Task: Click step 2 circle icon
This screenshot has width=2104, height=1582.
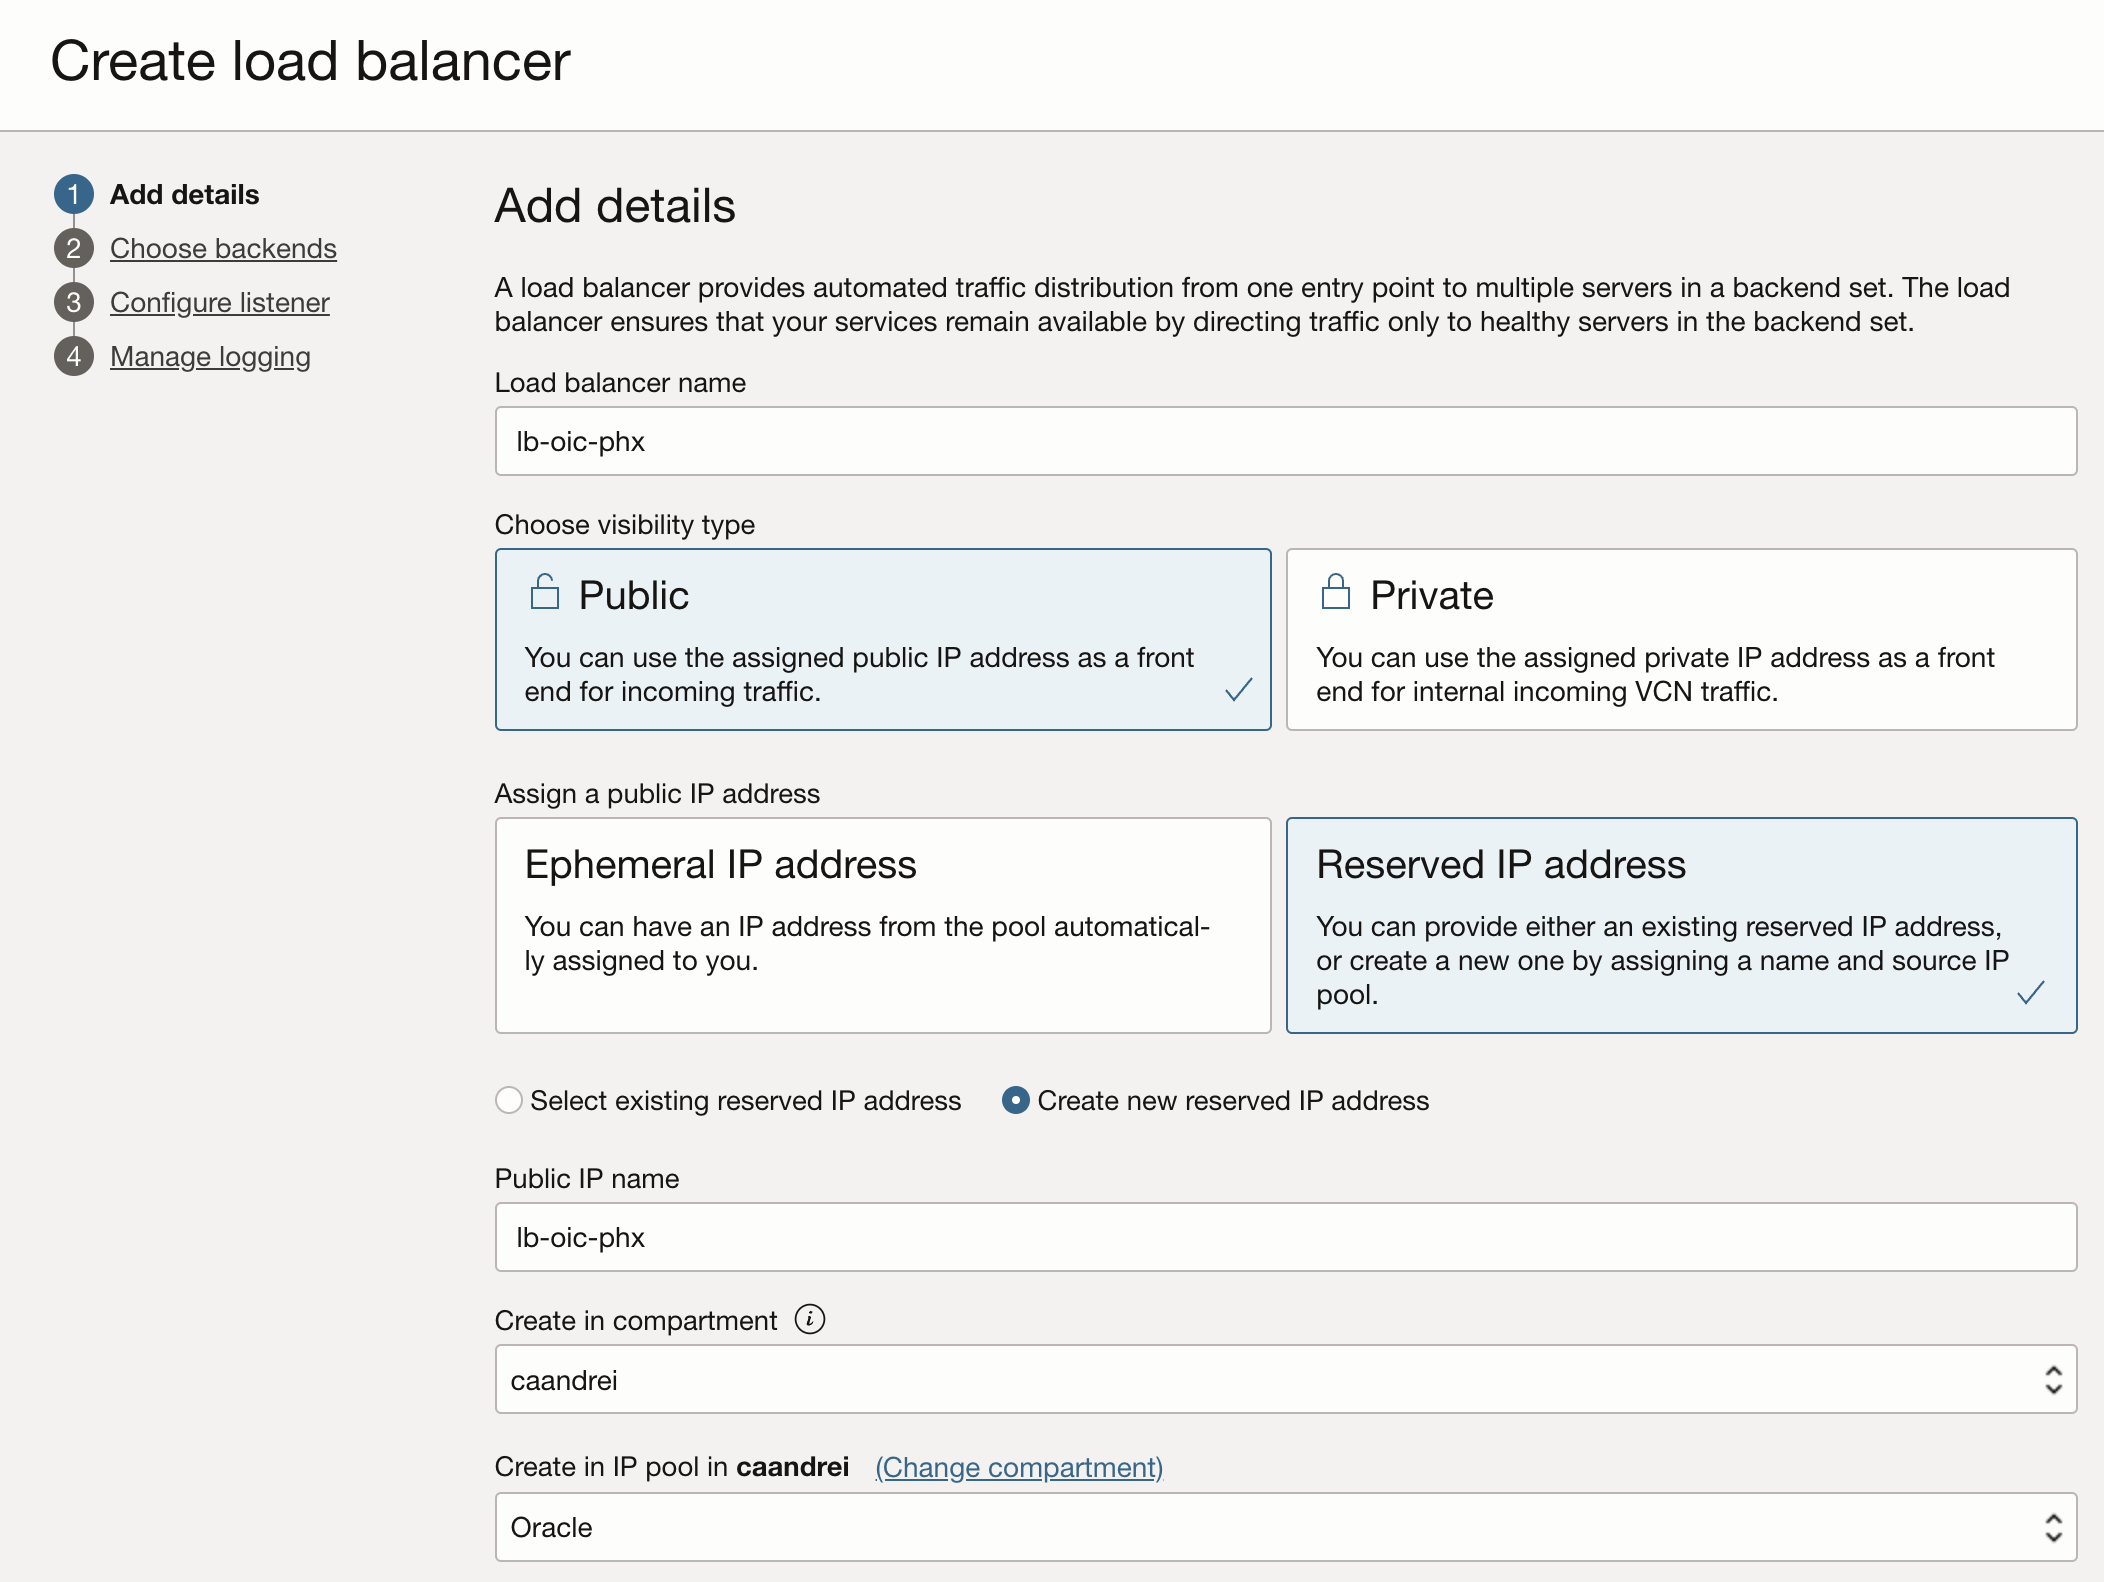Action: (x=74, y=248)
